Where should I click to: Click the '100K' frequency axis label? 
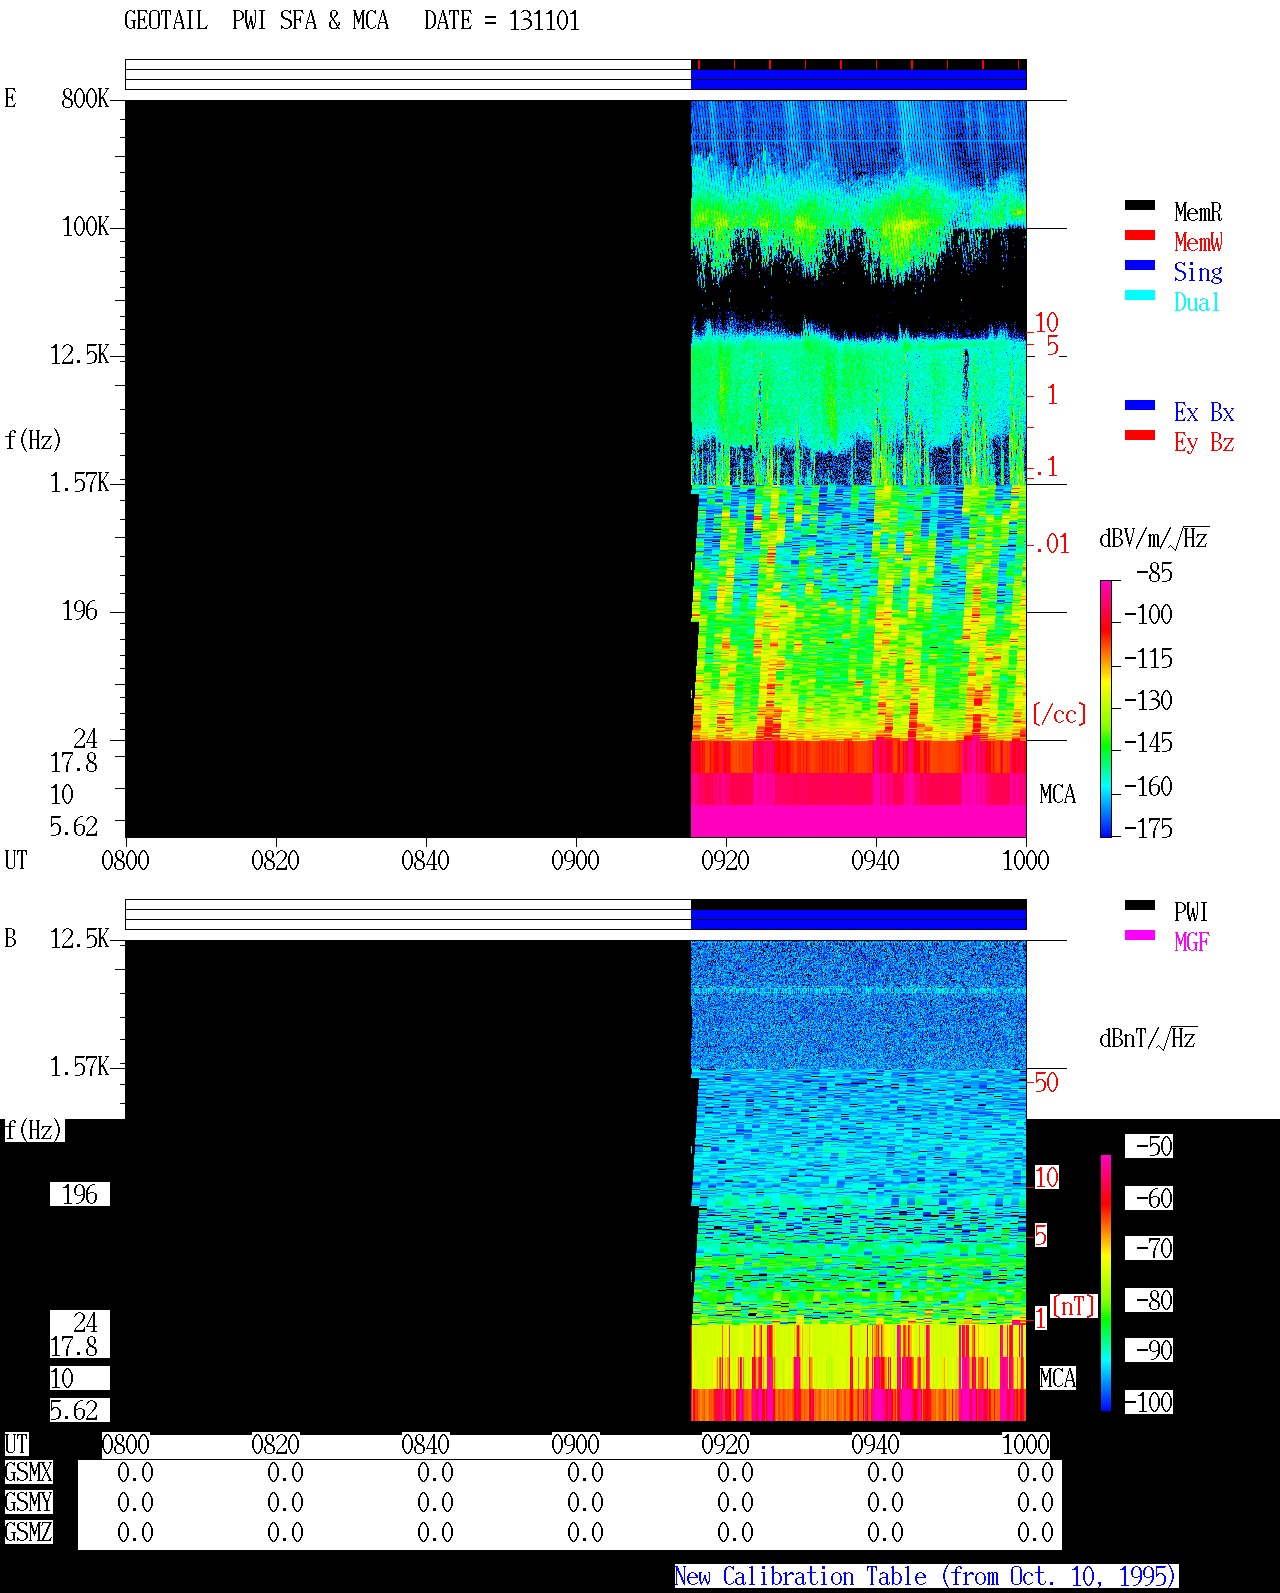click(85, 226)
